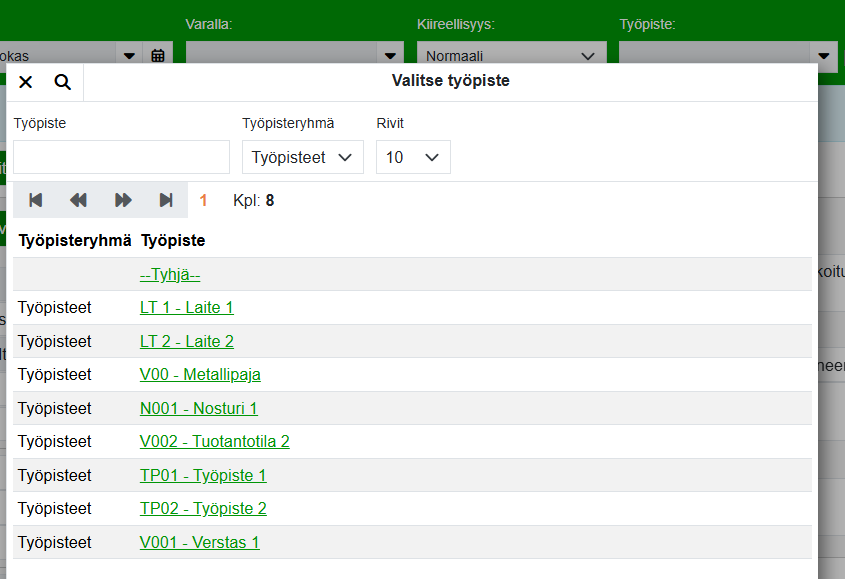Screen dimensions: 845x579
Task: Expand the Varalla dropdown arrow
Action: click(x=391, y=56)
